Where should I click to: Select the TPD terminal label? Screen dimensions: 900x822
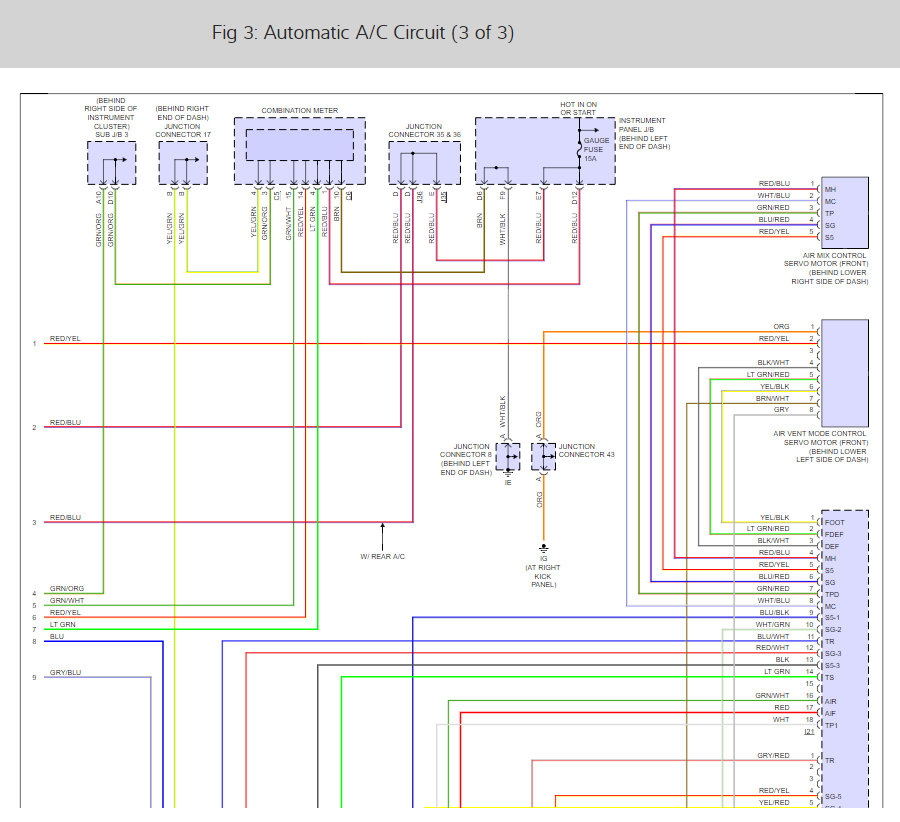tap(832, 595)
